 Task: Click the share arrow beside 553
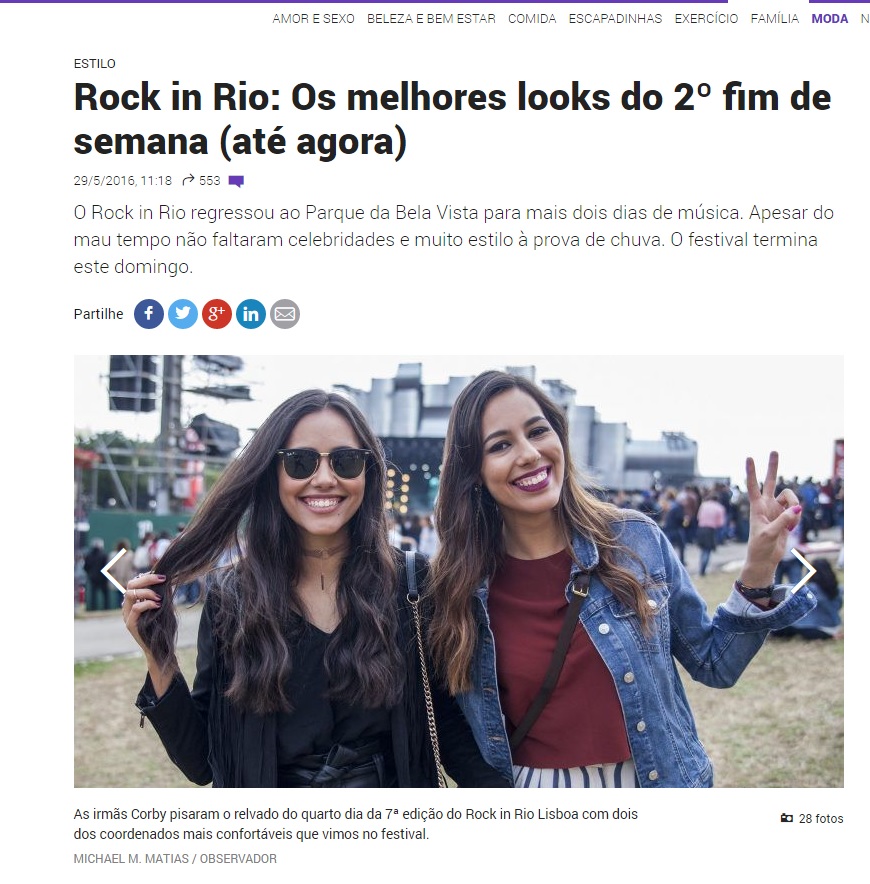coord(188,180)
